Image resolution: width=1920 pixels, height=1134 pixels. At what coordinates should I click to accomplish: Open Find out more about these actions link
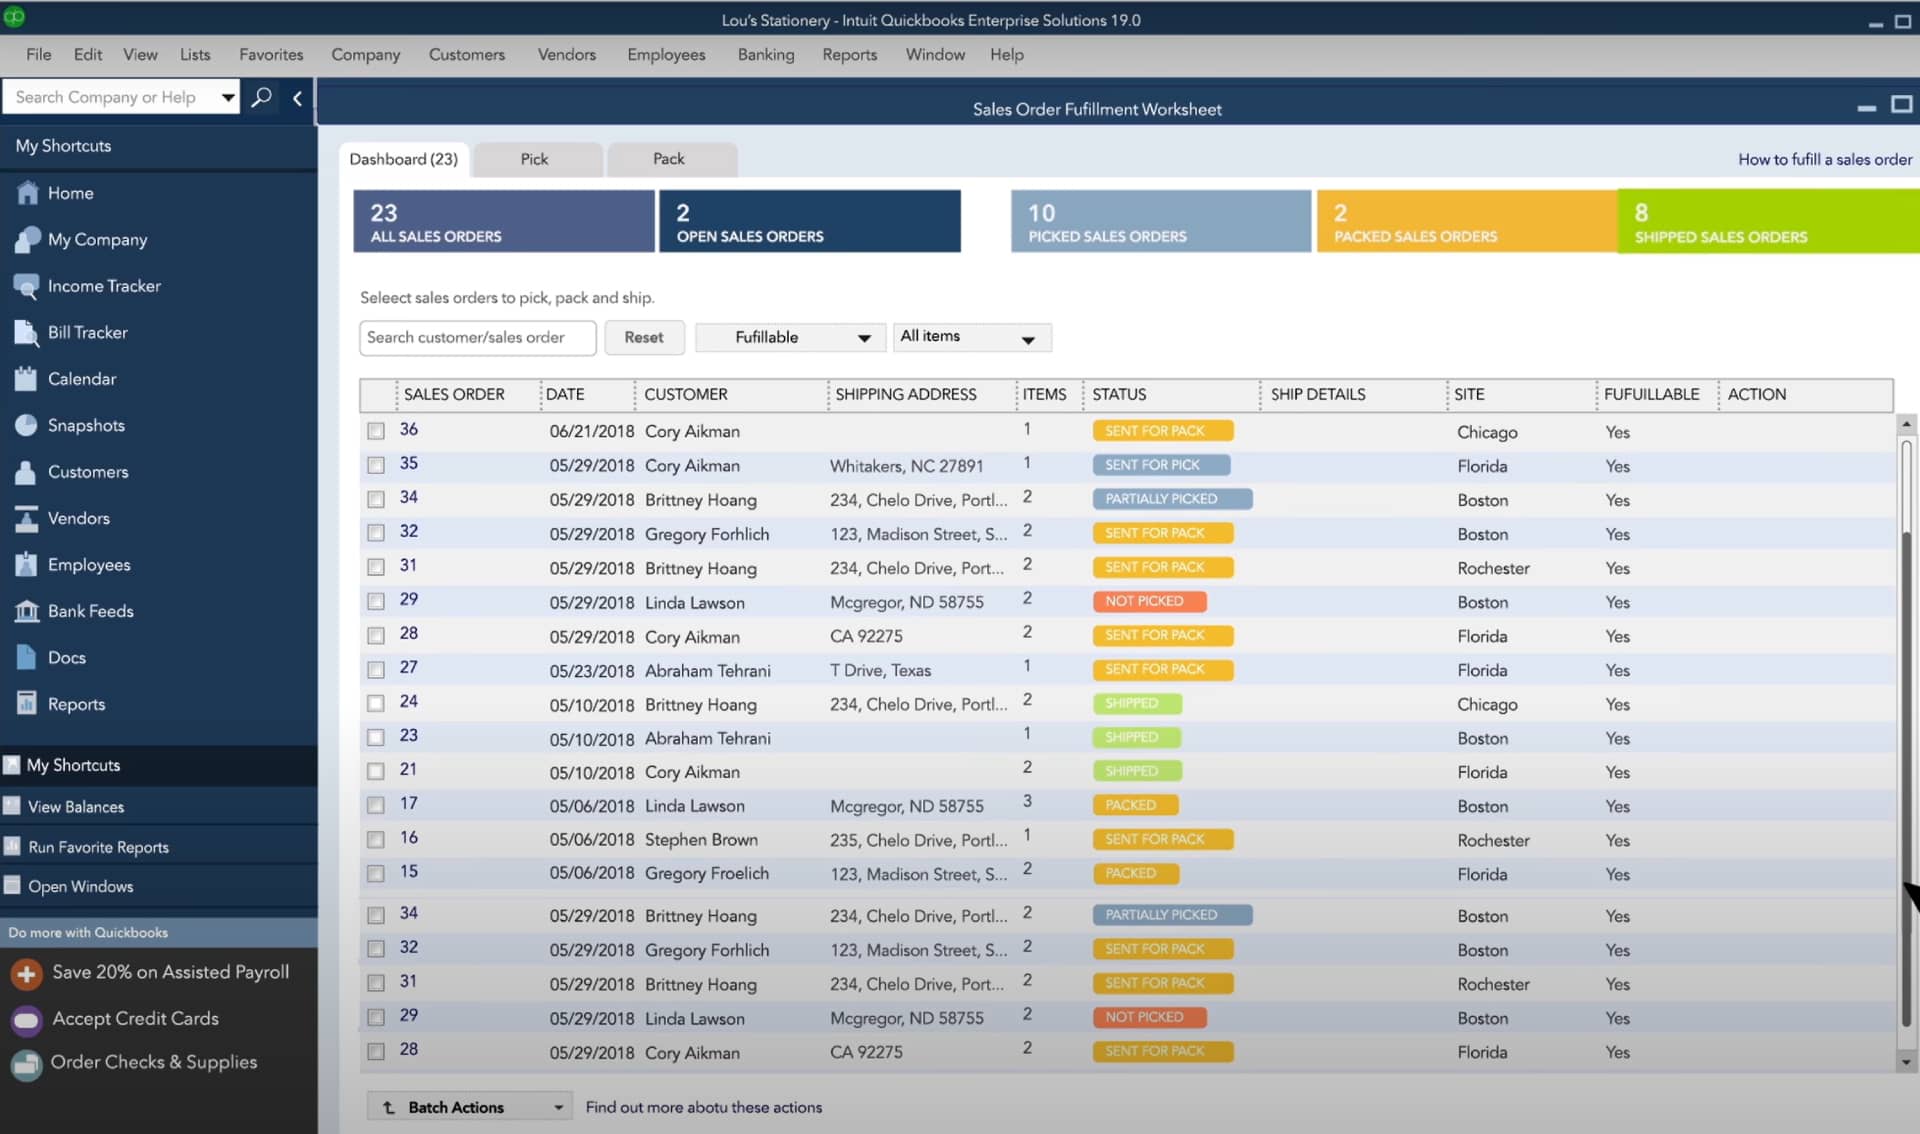click(704, 1107)
